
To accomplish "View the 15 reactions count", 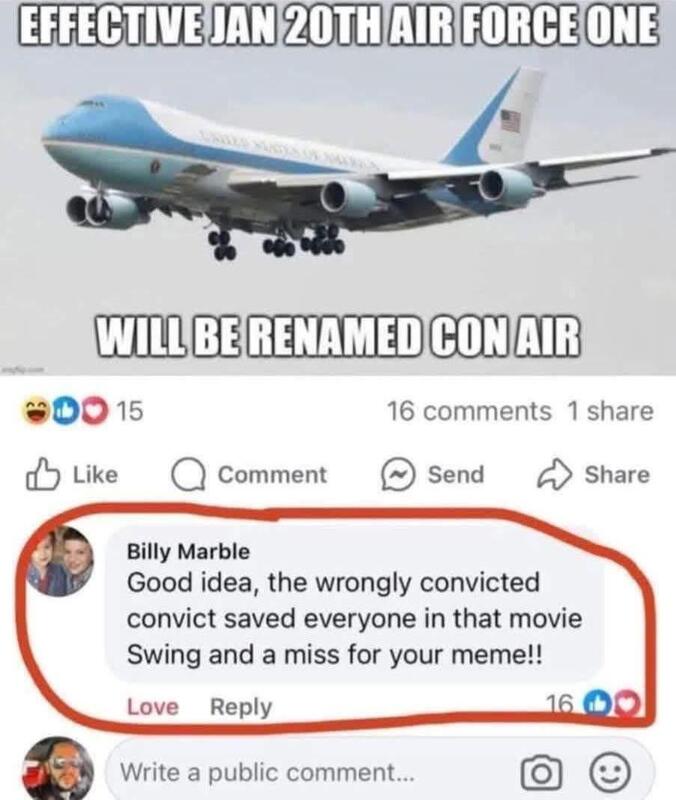I will [x=130, y=411].
